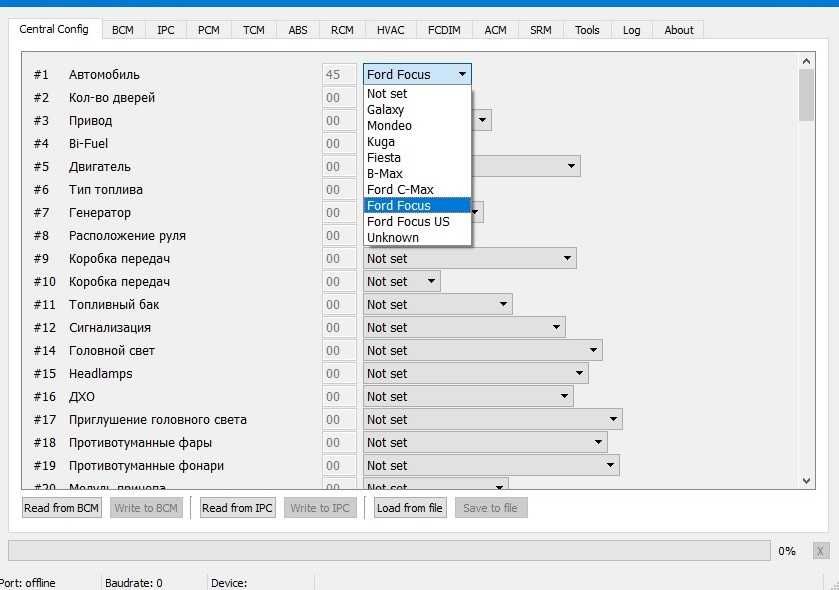839x590 pixels.
Task: Click the scroll up arrow of config list
Action: tap(806, 61)
